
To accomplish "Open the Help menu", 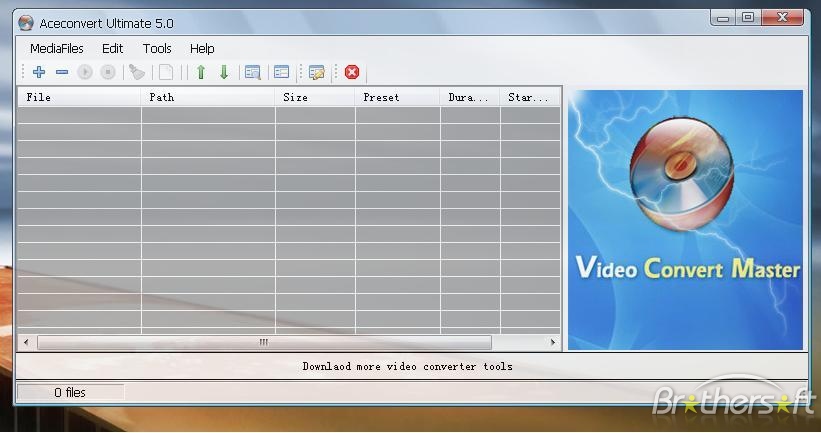I will [x=202, y=49].
